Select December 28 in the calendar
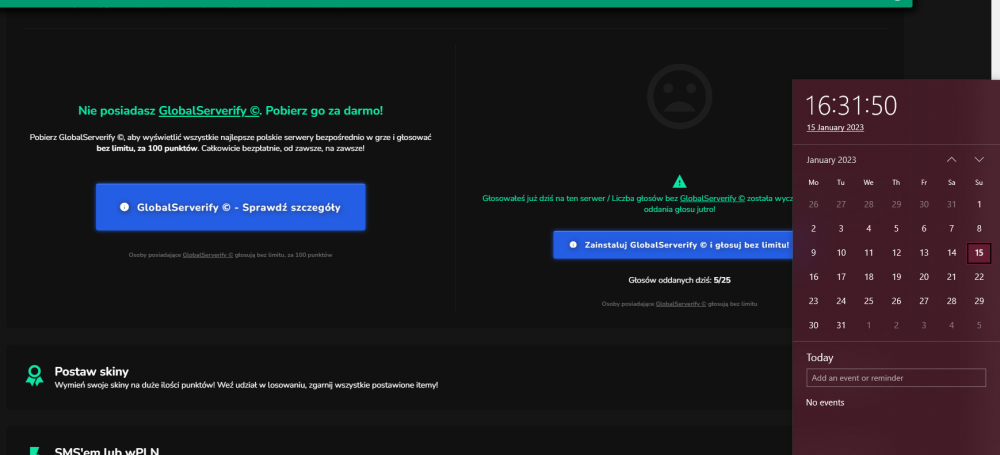 point(869,204)
